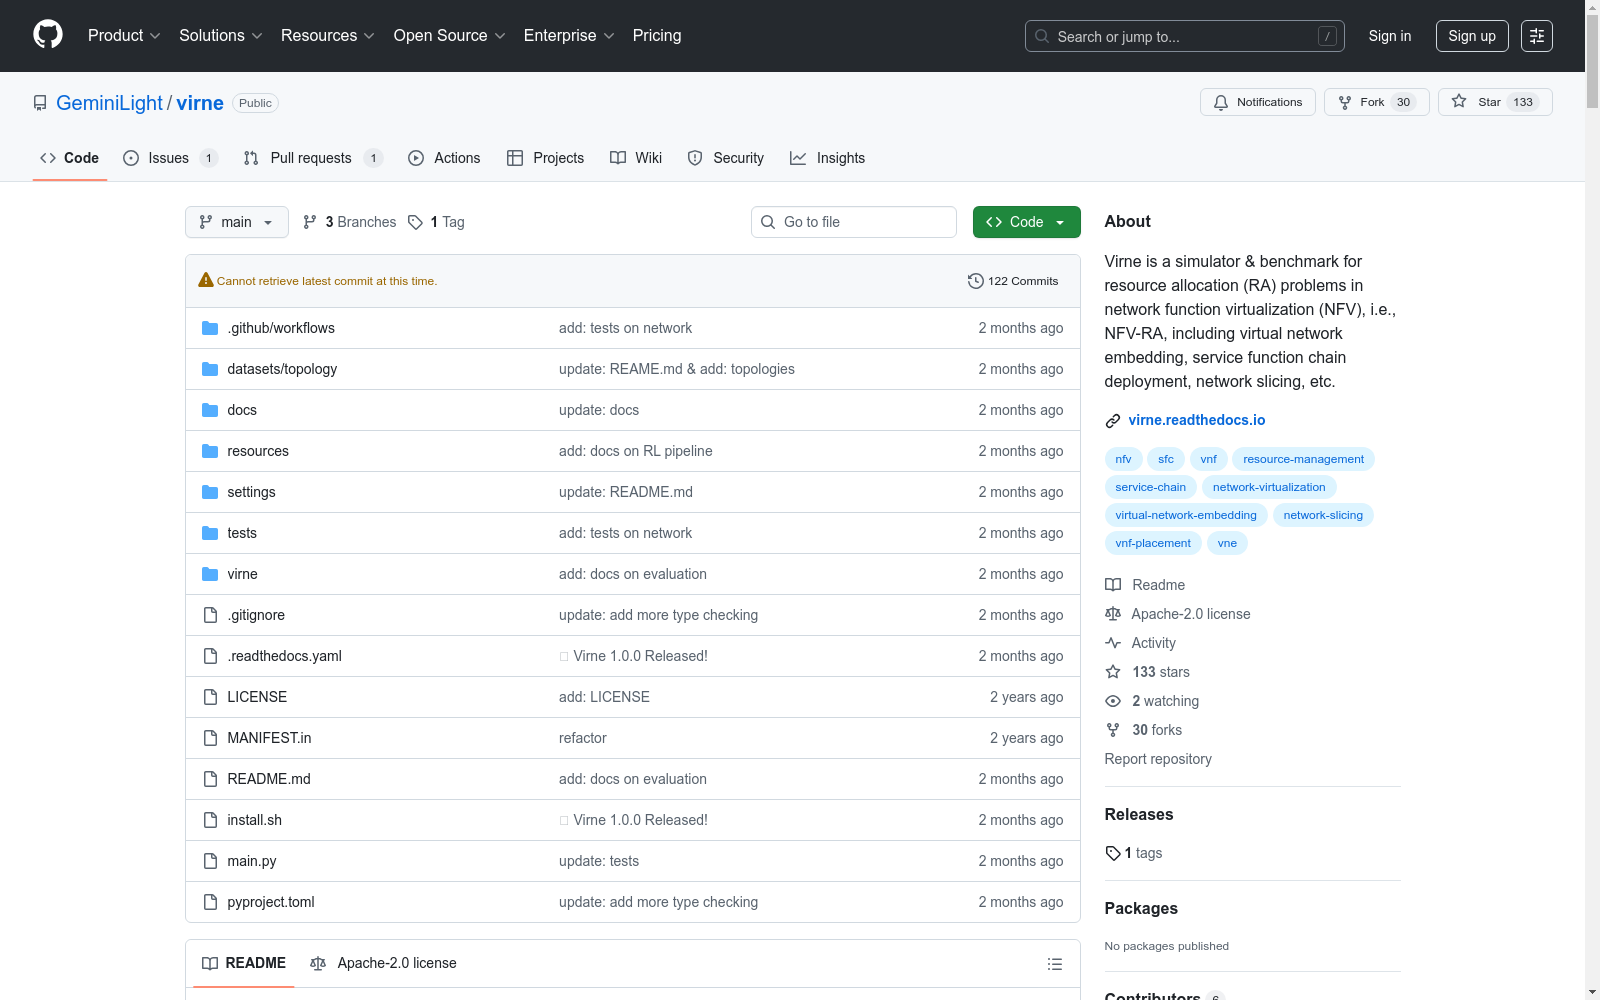This screenshot has width=1600, height=1000.
Task: Click the .gitignore file icon
Action: [210, 615]
